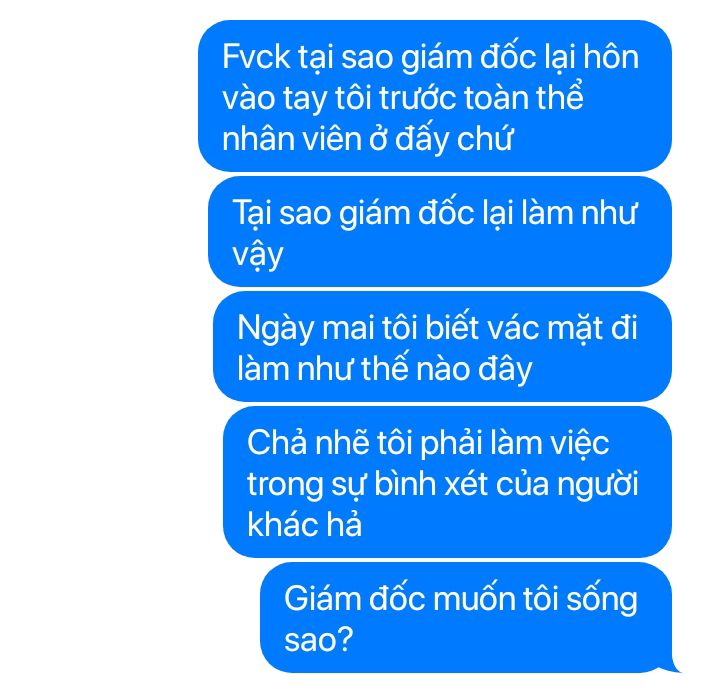Select the 'Giám đốc muốn tôi sống sao?' message
Viewport: 720px width, 696px height.
(x=466, y=617)
